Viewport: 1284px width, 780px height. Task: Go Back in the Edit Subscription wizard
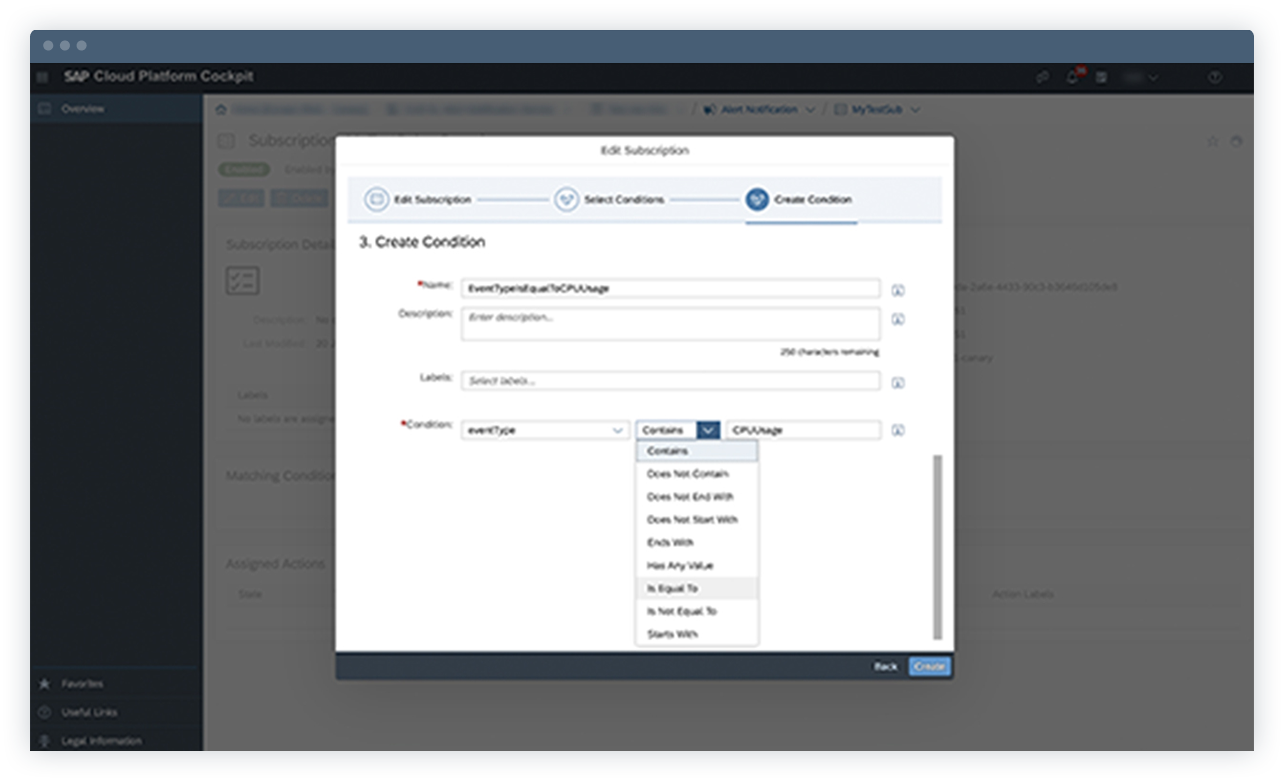point(887,665)
